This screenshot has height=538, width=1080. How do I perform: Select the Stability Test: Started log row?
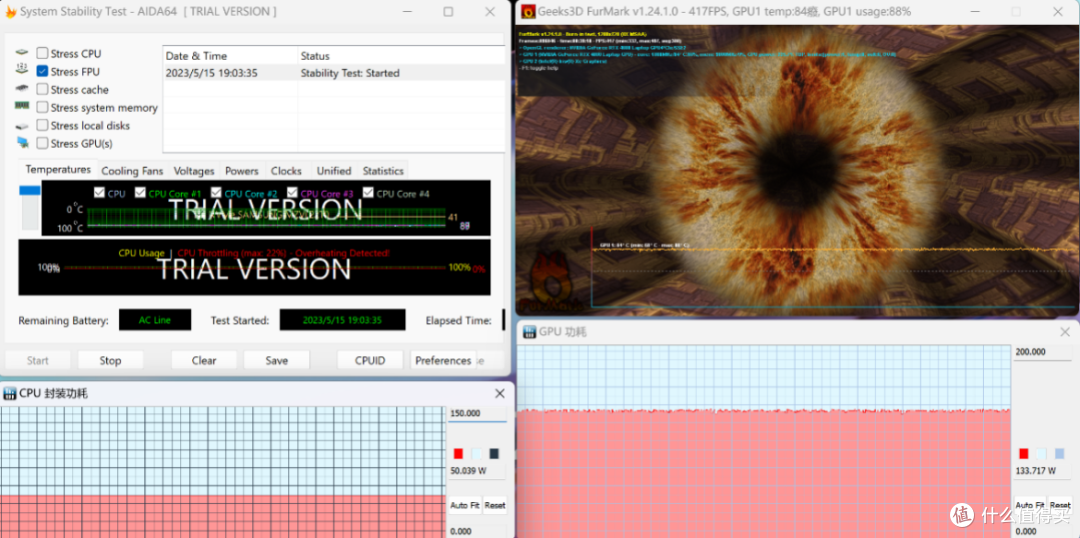click(333, 73)
